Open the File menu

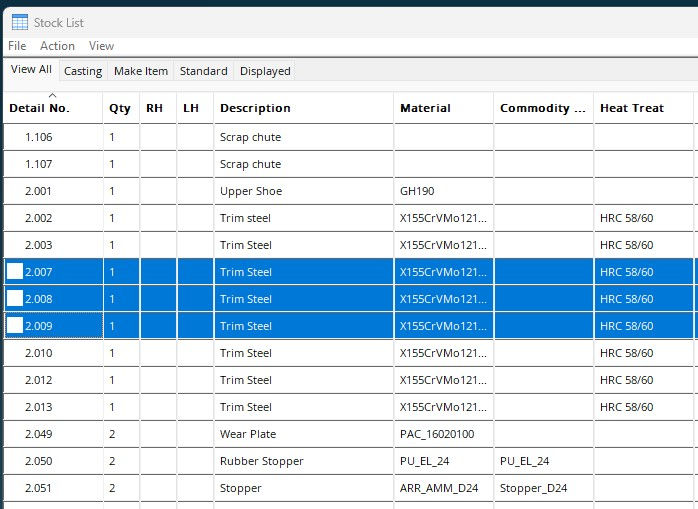pos(17,46)
